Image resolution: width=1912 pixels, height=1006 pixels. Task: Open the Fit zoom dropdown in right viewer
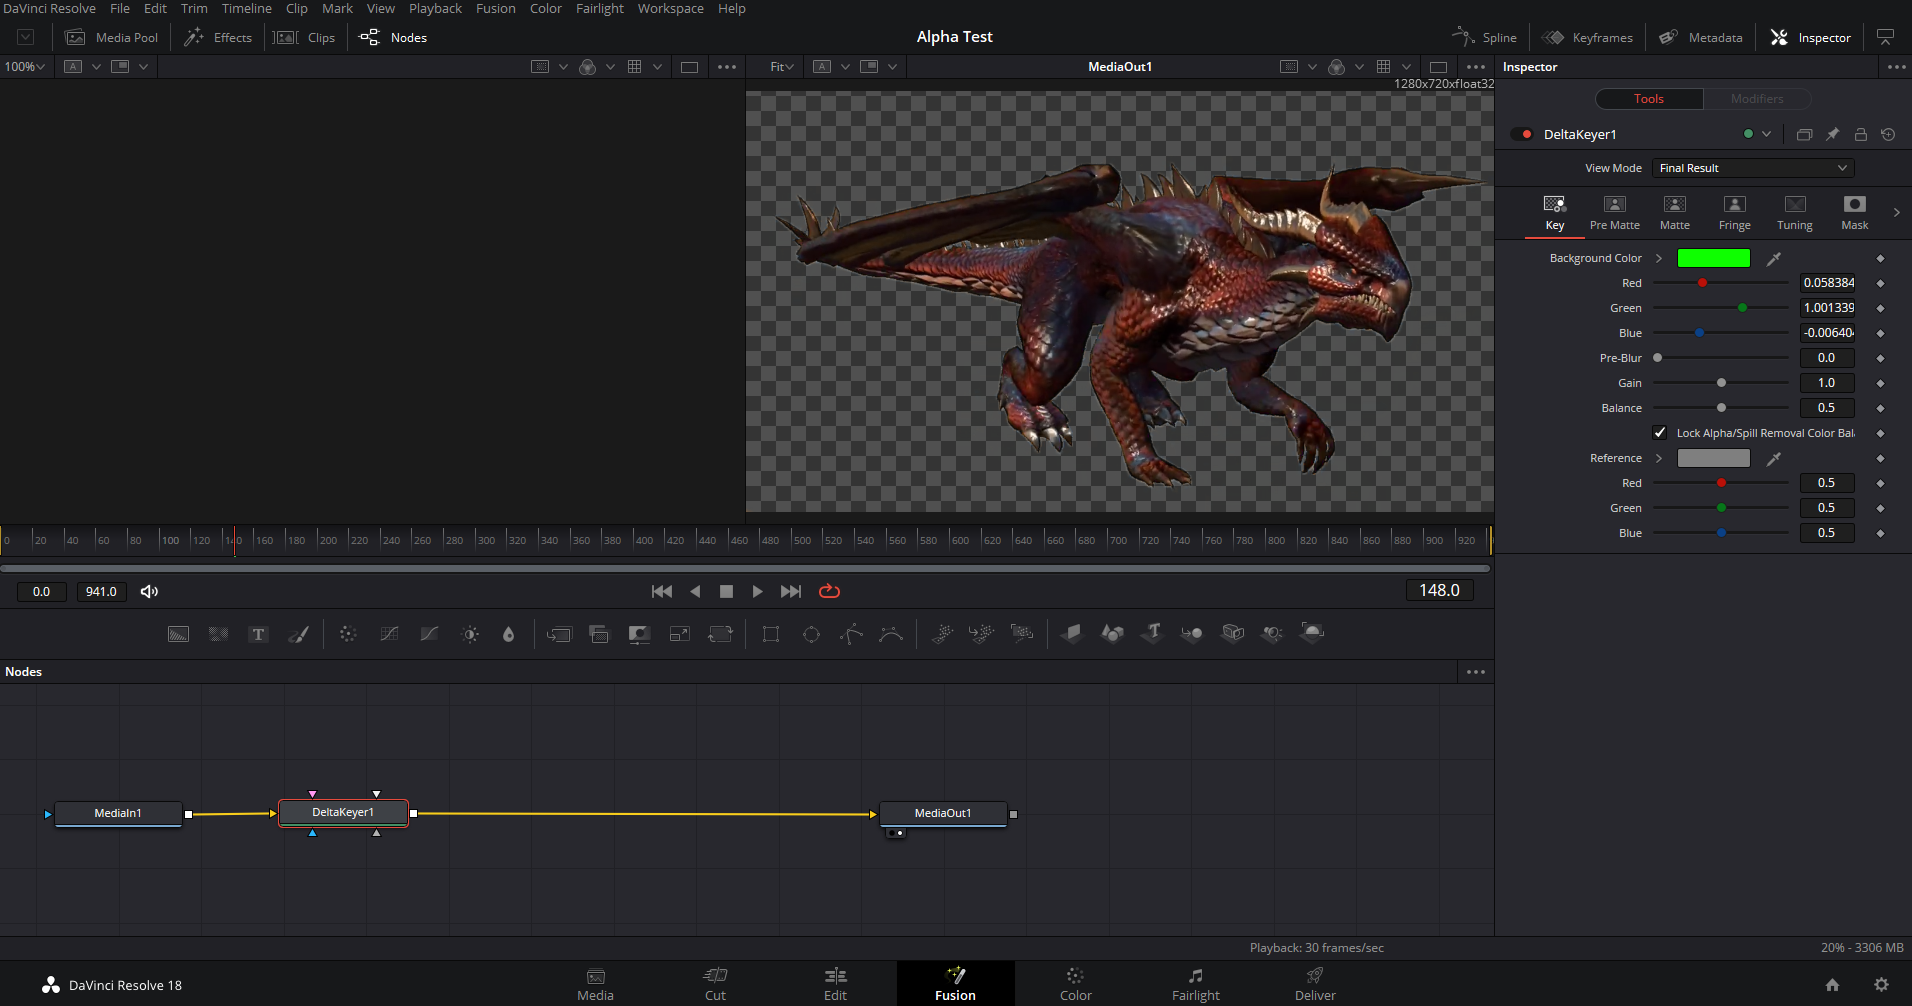[x=782, y=67]
